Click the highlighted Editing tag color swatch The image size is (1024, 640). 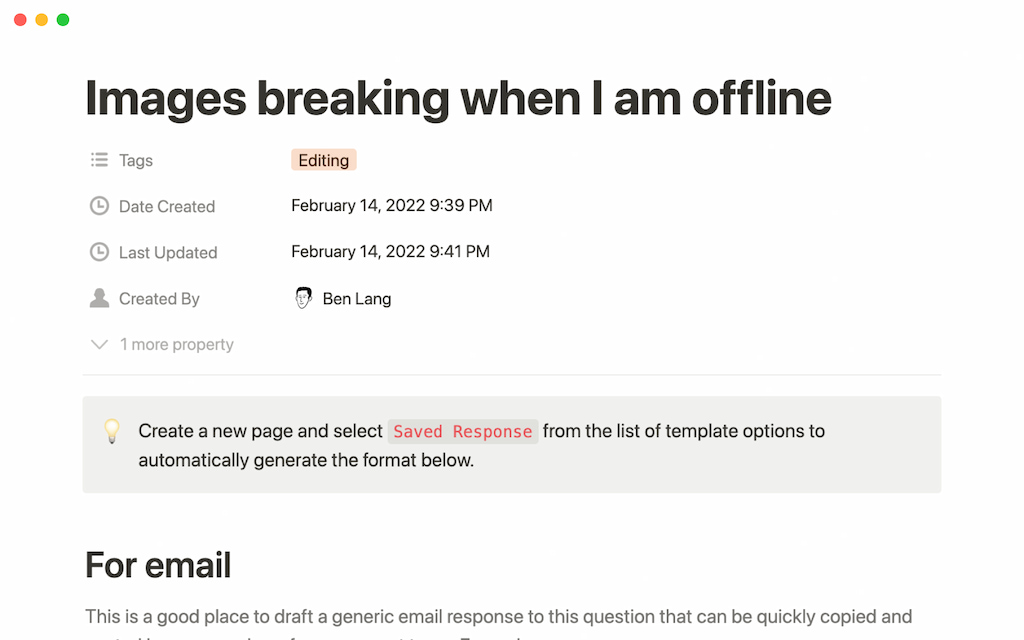point(323,160)
